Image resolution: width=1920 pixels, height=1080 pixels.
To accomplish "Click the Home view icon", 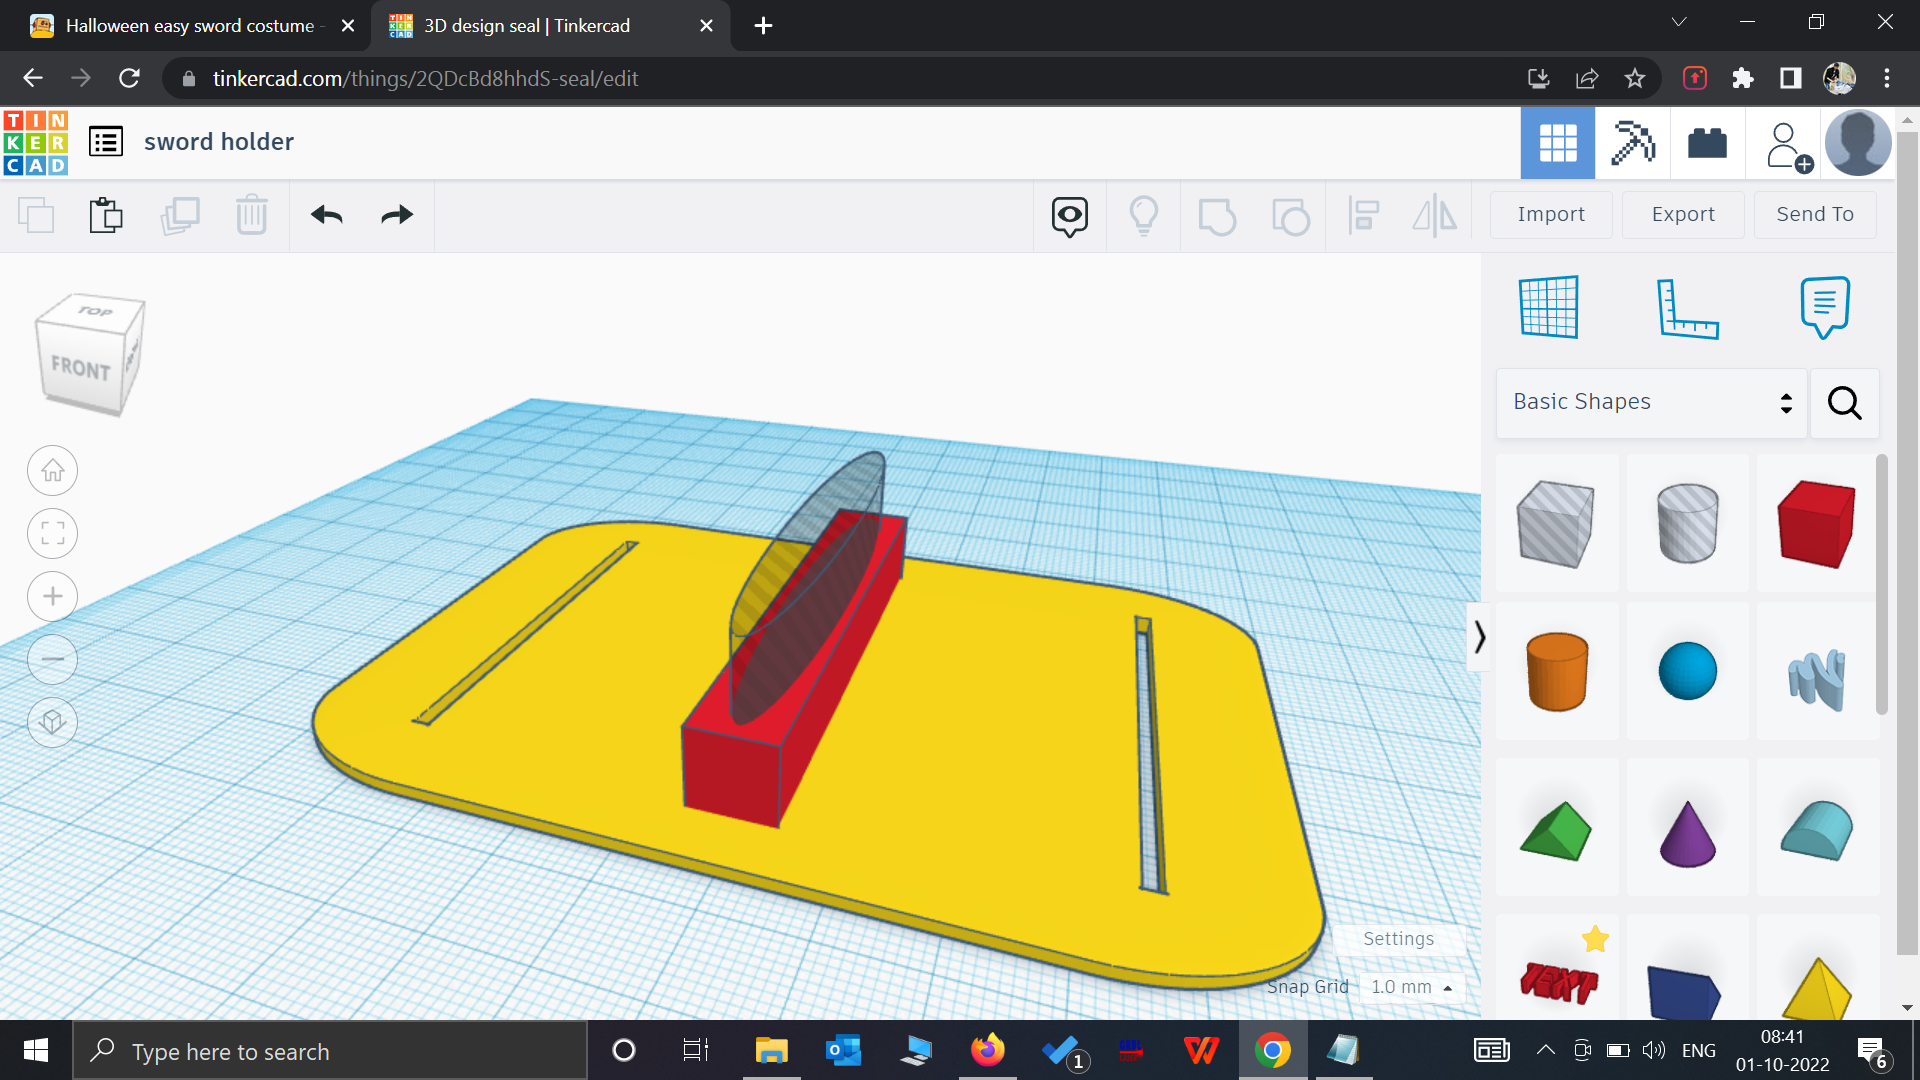I will click(53, 471).
